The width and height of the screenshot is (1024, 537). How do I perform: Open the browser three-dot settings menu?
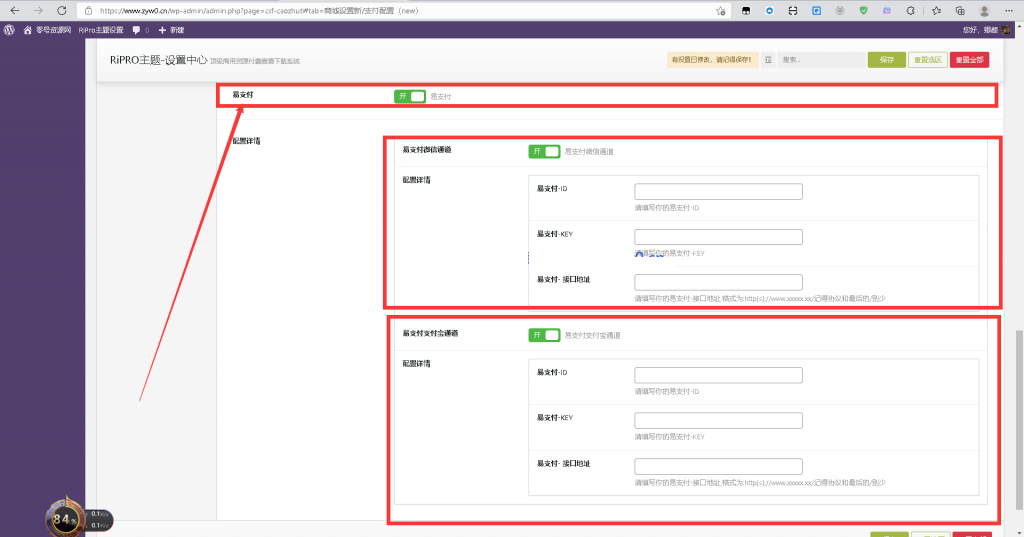click(1008, 10)
